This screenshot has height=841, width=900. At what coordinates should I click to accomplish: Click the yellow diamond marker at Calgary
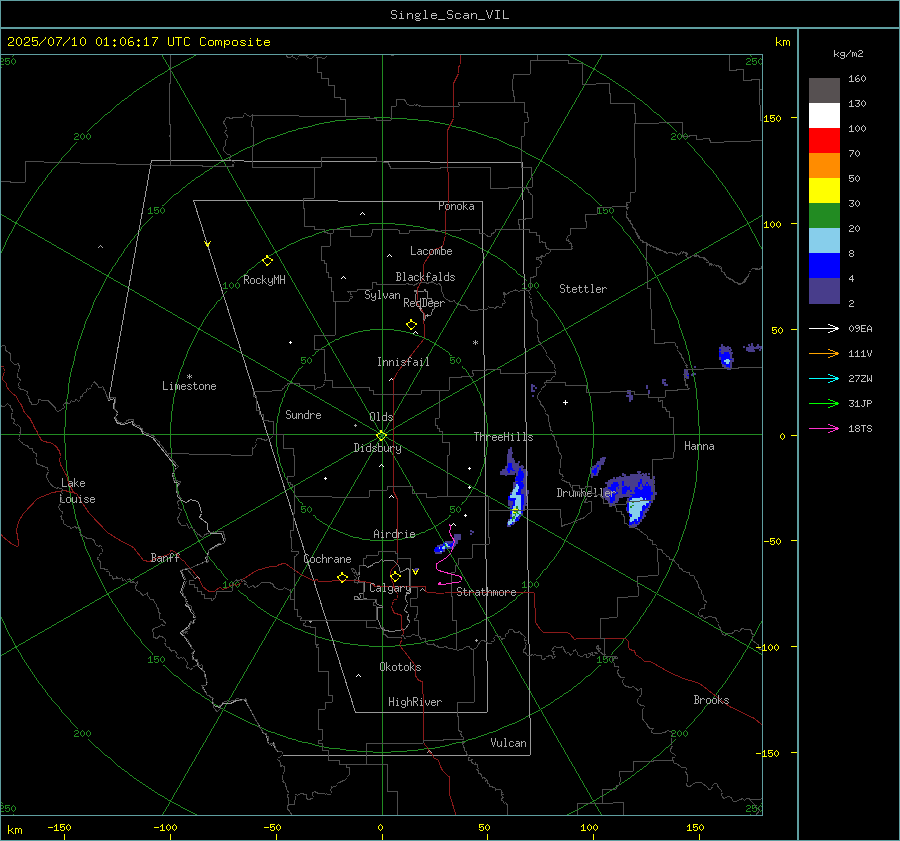[395, 576]
